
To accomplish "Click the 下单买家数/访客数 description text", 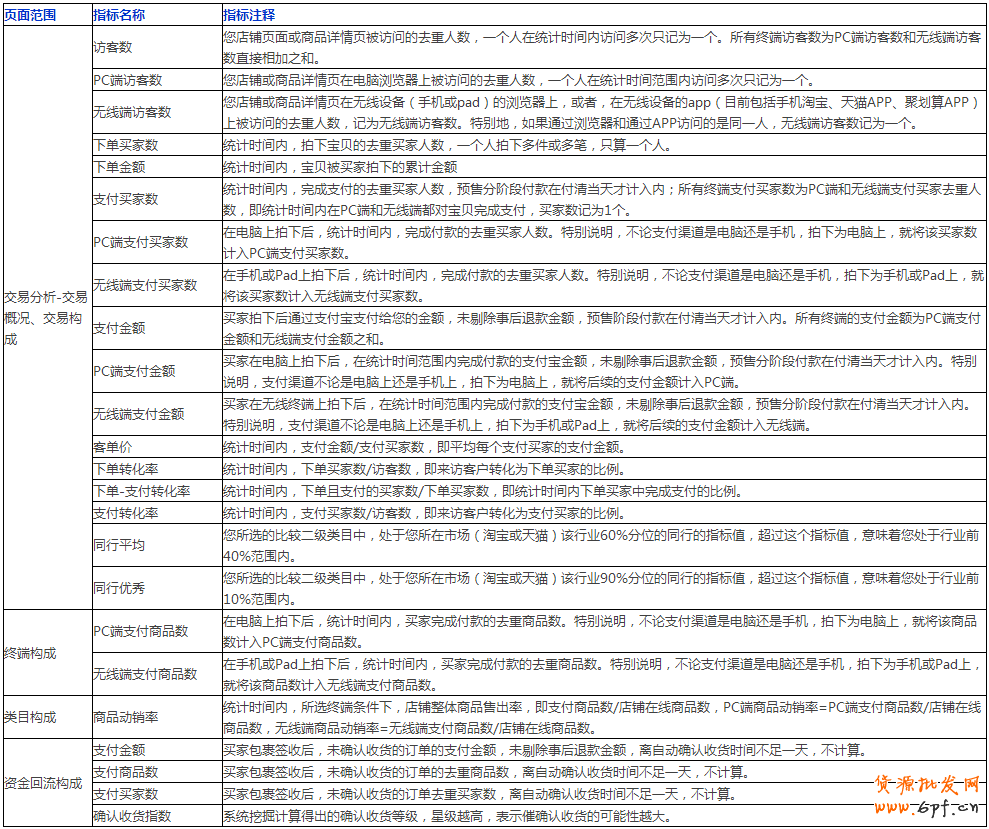I will (425, 469).
